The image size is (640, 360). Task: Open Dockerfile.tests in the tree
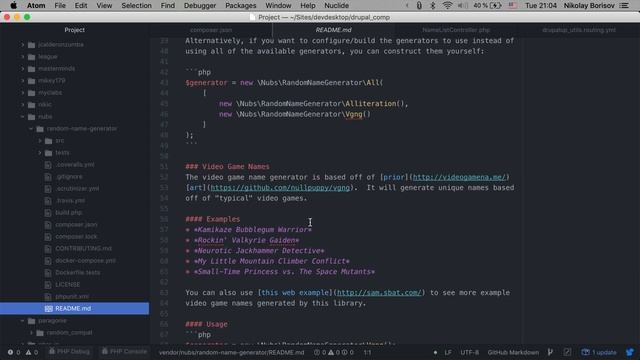78,273
